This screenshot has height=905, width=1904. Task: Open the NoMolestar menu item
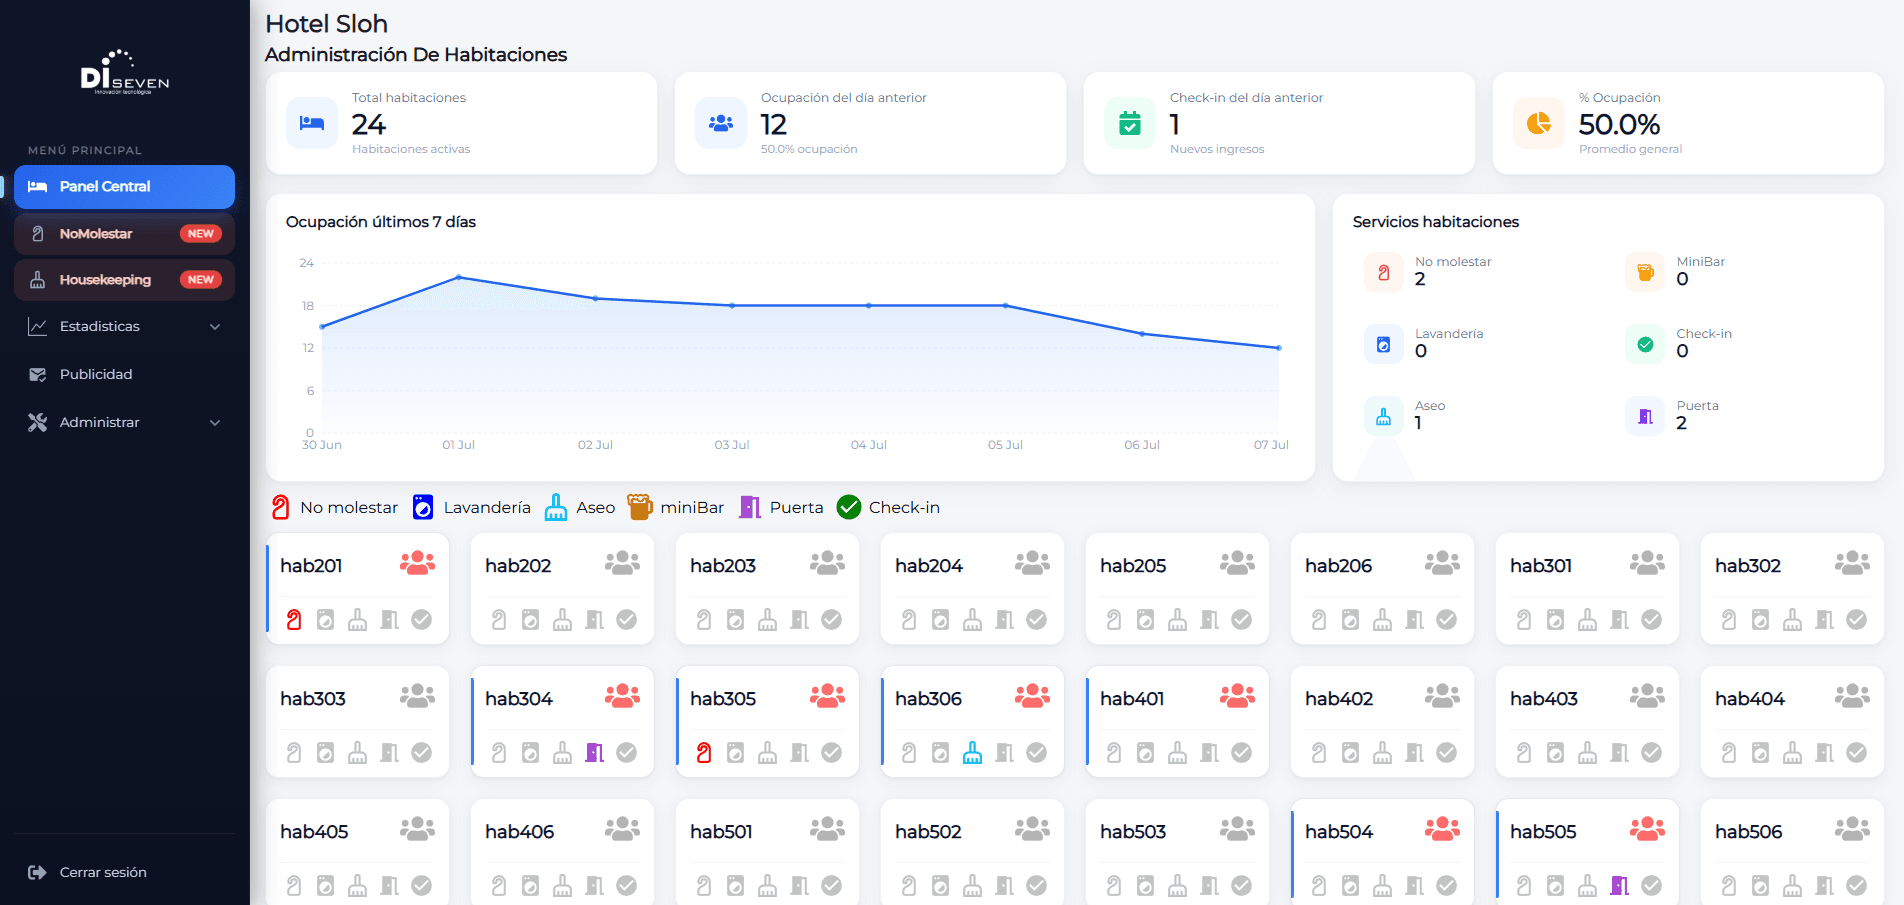(124, 234)
